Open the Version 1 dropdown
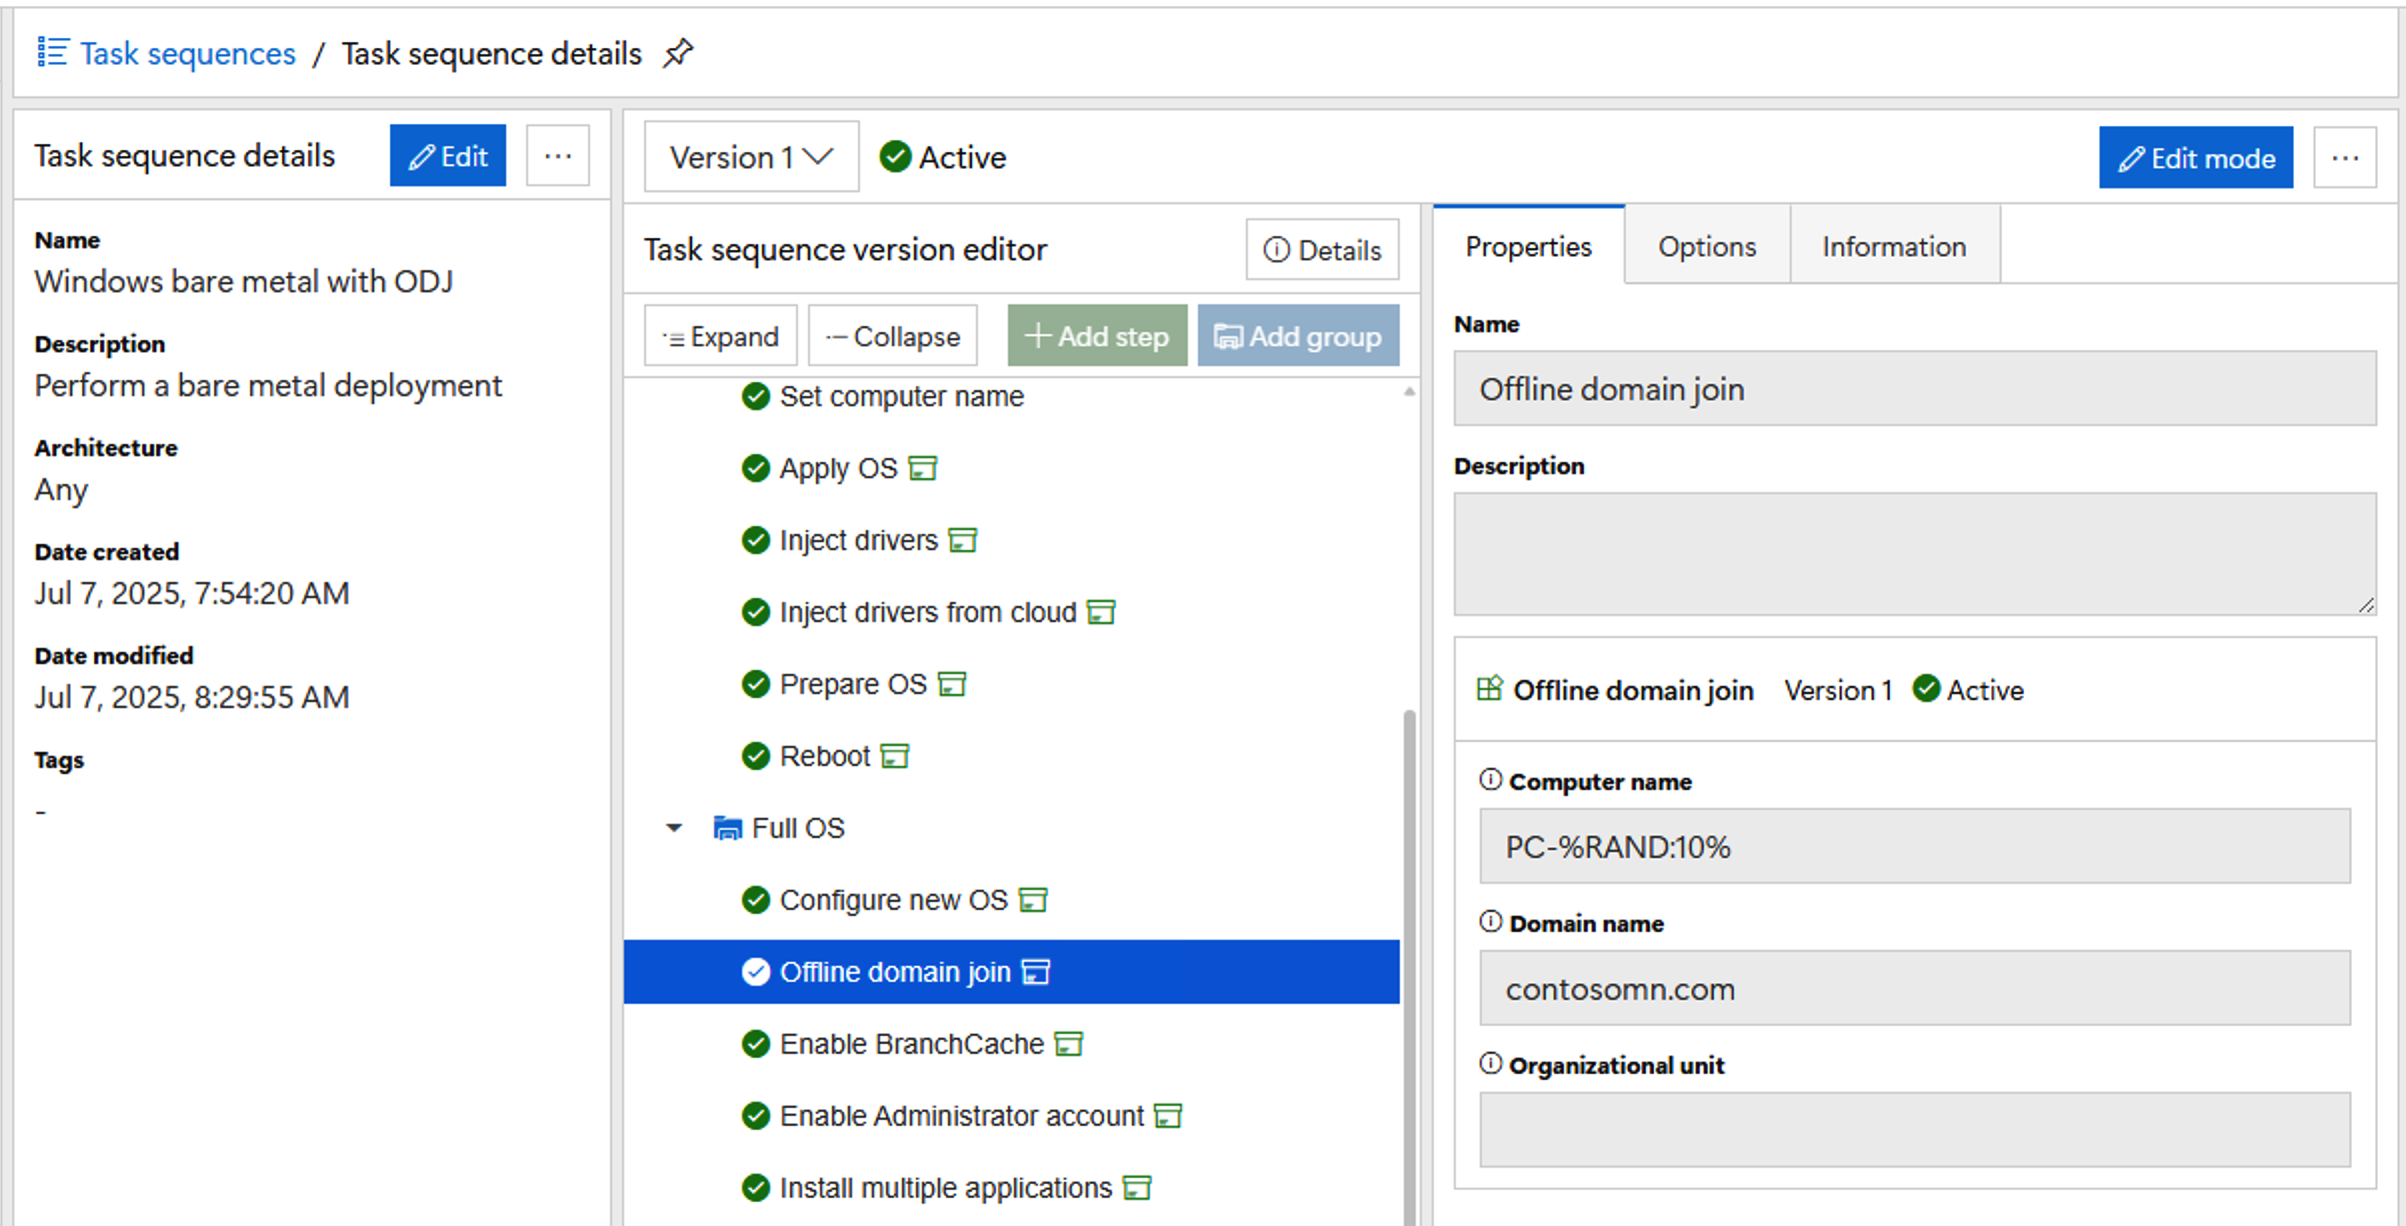Image resolution: width=2406 pixels, height=1226 pixels. (751, 157)
